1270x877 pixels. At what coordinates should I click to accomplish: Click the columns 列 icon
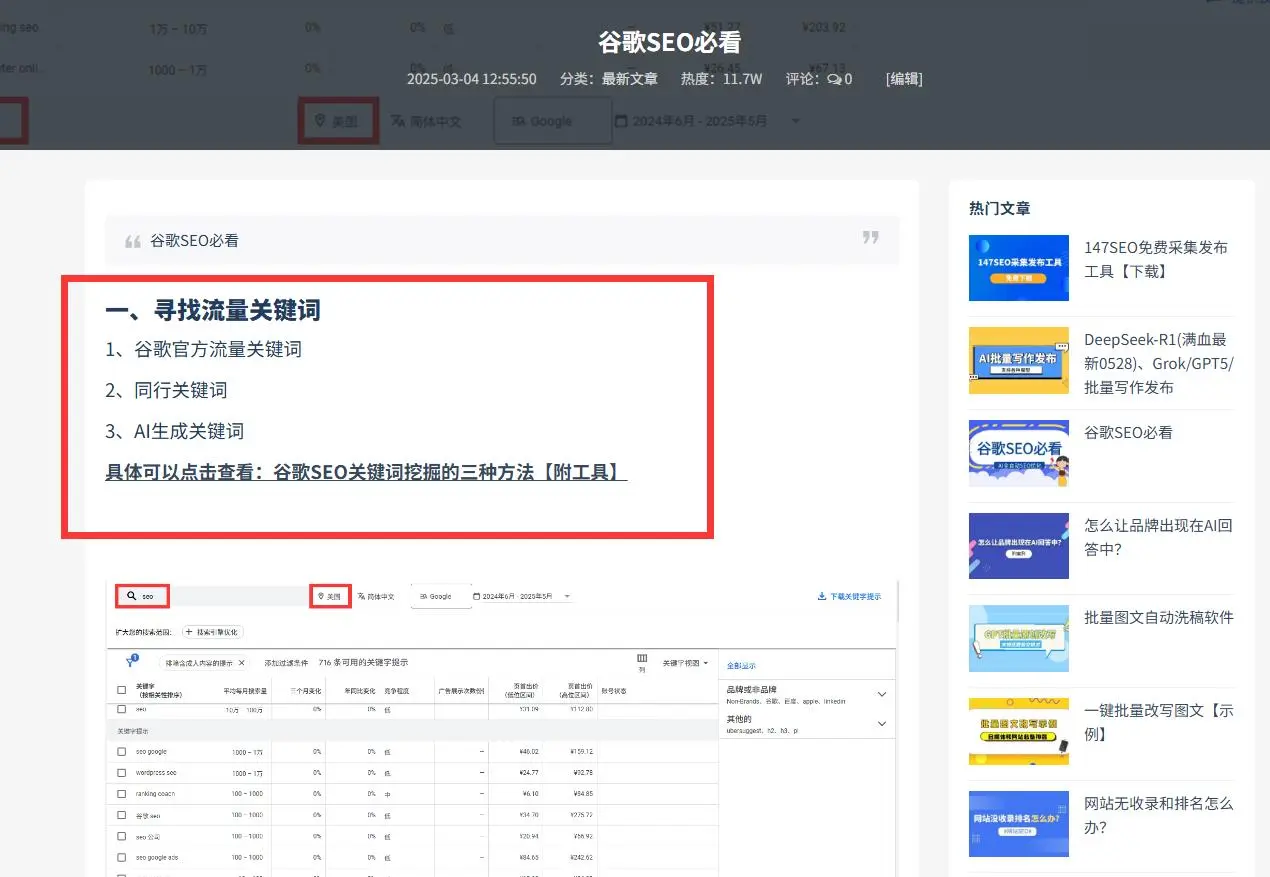[x=642, y=662]
